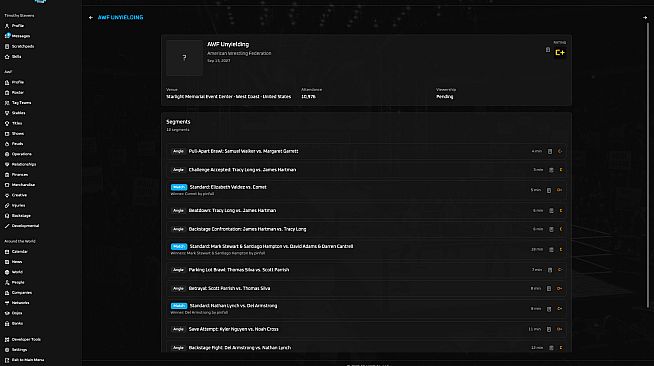Open Parking Lot Brawl: Thomas Silva vs. Scott Parrish
Image resolution: width=654 pixels, height=366 pixels.
click(x=366, y=270)
